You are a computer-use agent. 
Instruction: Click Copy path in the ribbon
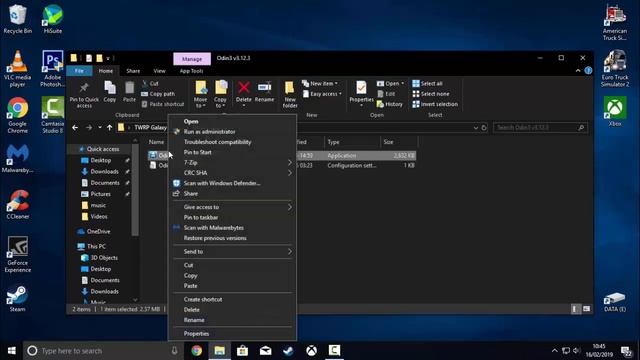coord(158,94)
